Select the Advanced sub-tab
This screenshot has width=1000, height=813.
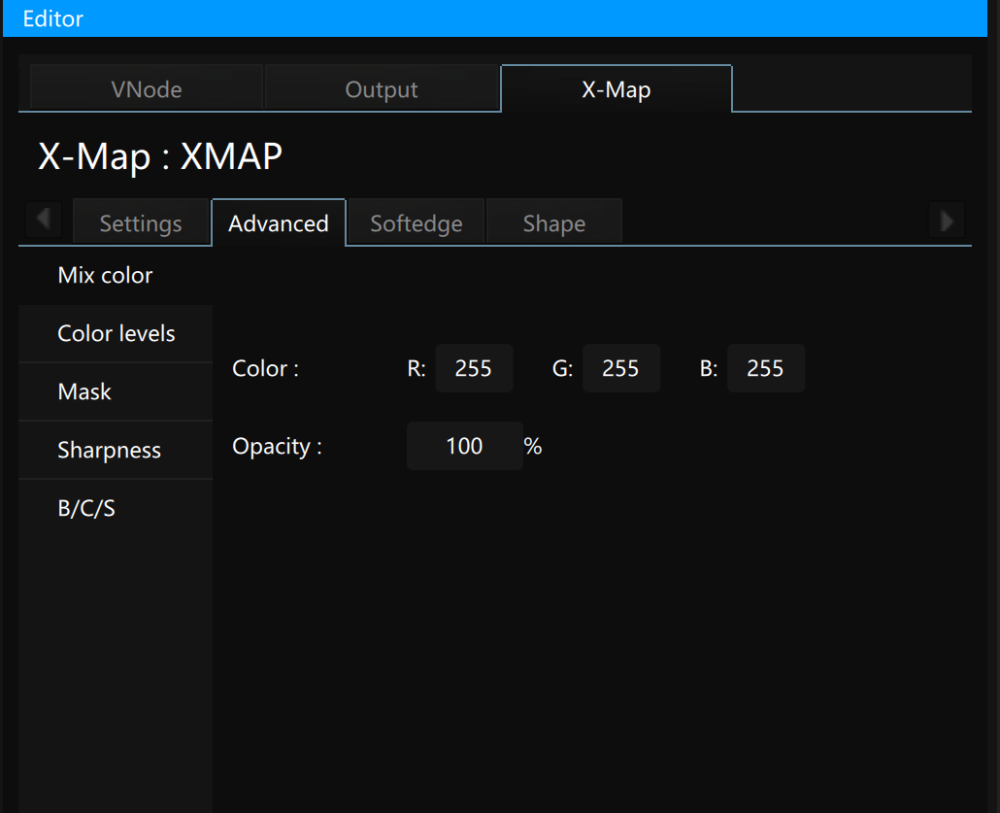click(x=279, y=223)
